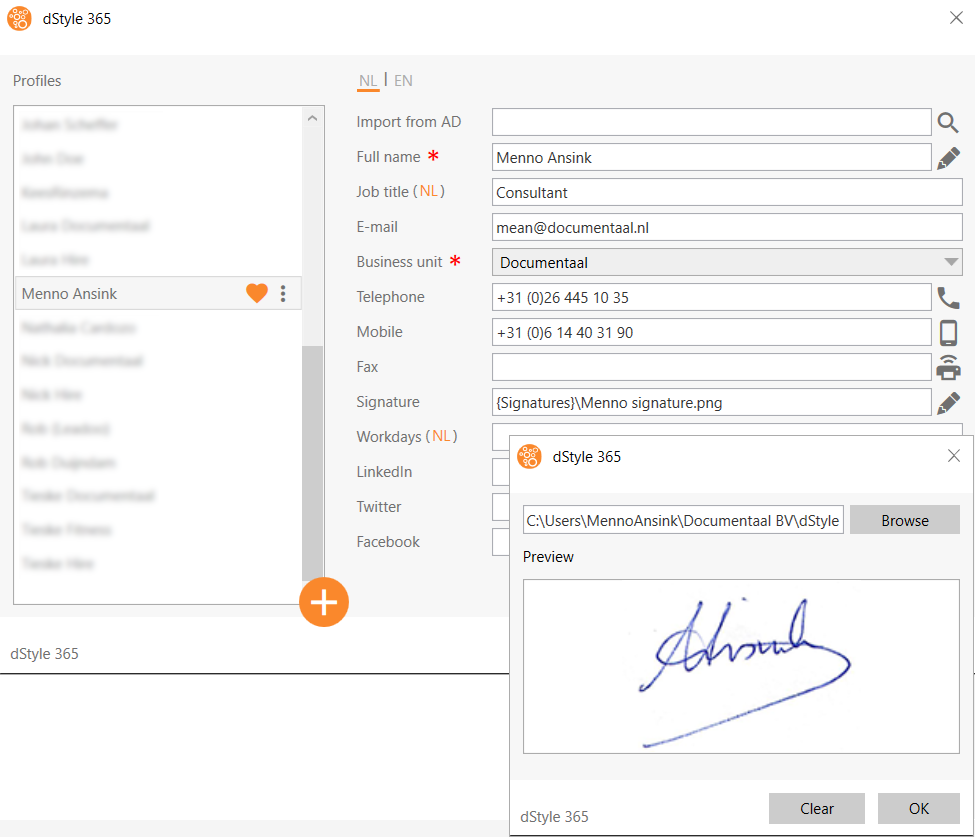975x837 pixels.
Task: Switch to the EN language tab
Action: coord(404,81)
